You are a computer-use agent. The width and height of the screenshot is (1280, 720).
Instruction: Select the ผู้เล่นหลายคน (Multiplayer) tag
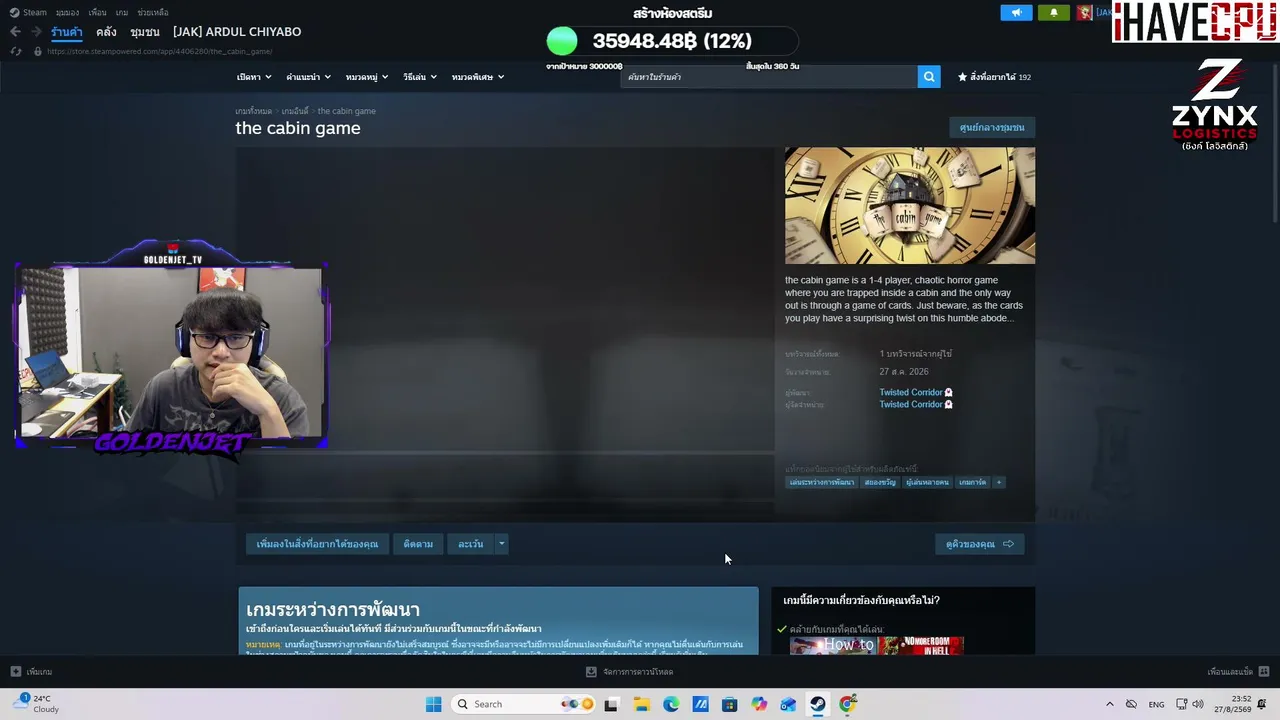(927, 482)
